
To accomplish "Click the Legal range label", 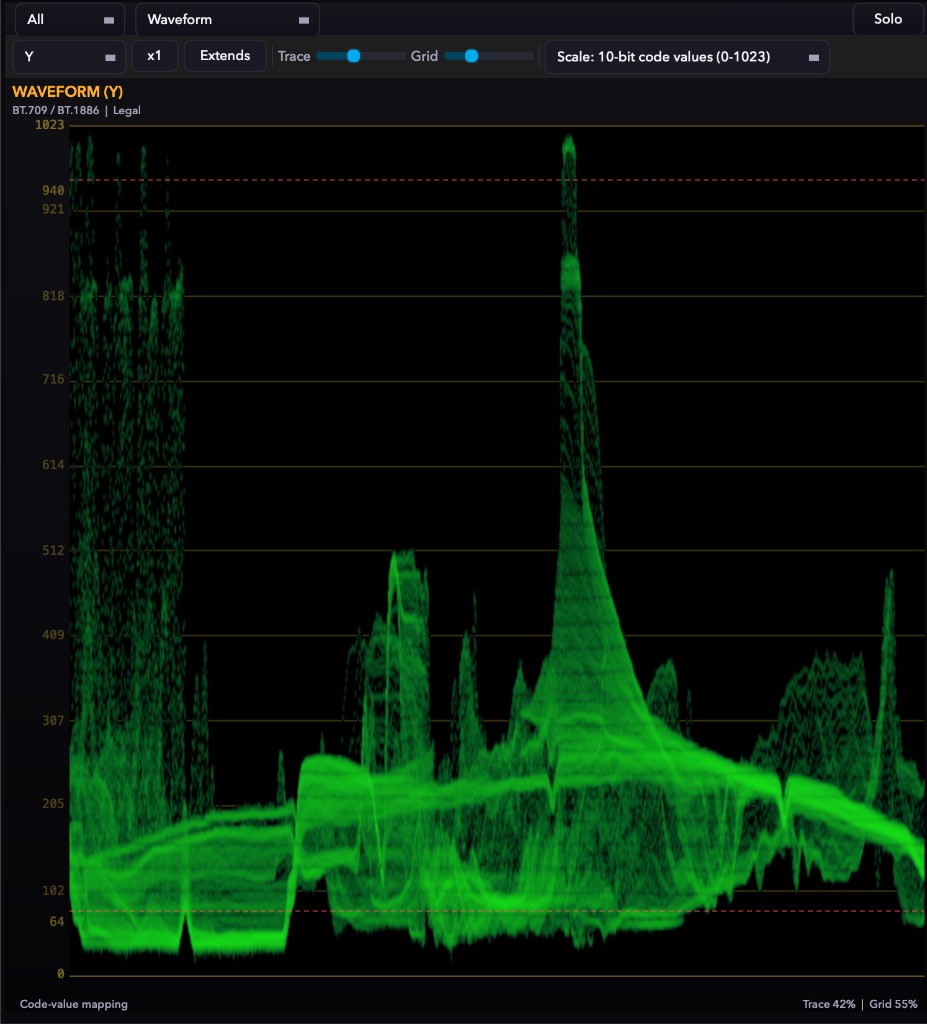I will [x=127, y=110].
